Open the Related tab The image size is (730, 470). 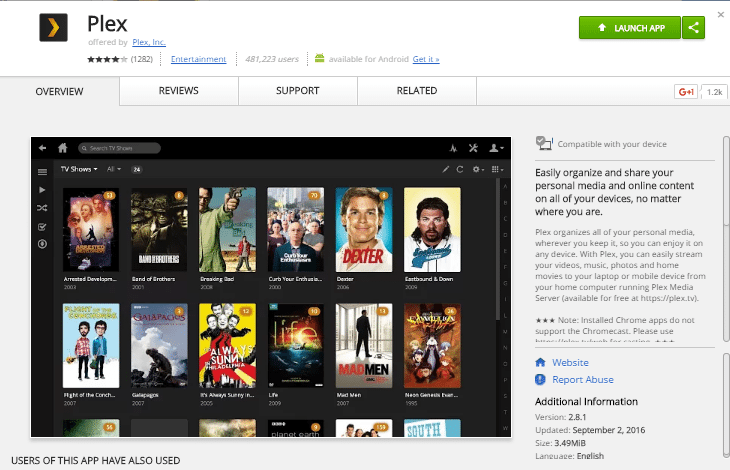tap(417, 91)
